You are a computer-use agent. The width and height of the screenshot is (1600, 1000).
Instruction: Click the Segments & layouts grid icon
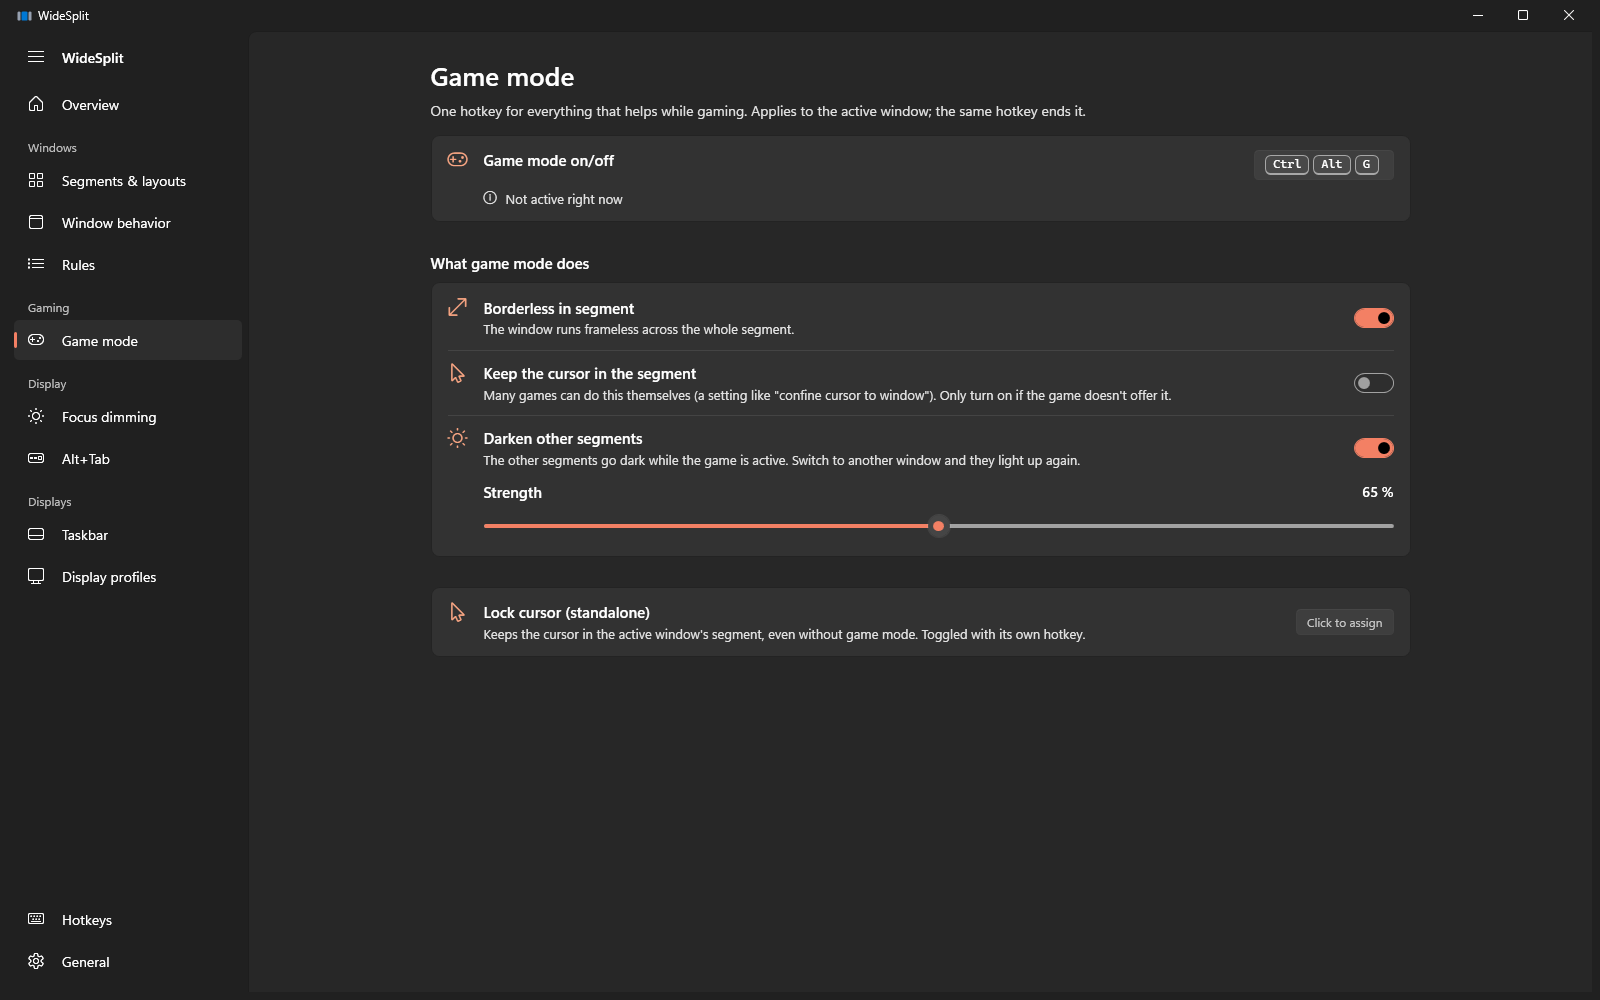[36, 180]
